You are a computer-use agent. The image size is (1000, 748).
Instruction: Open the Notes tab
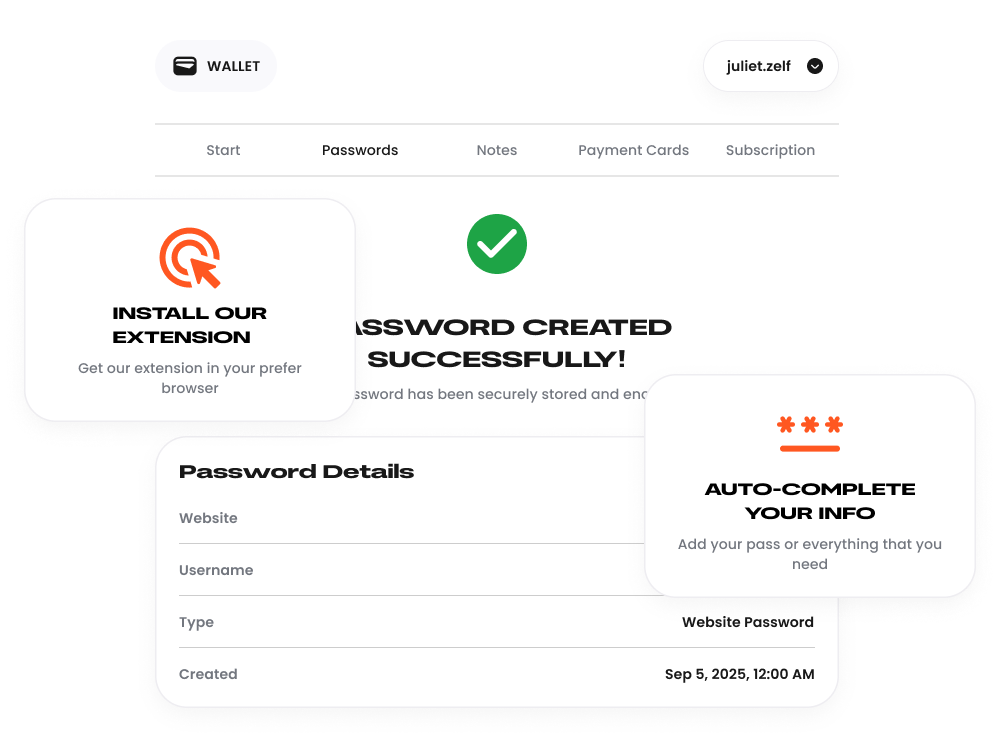tap(497, 150)
